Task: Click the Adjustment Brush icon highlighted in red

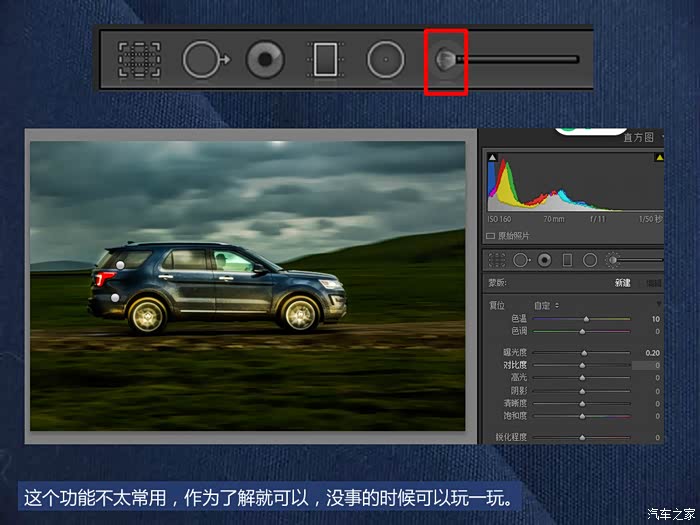Action: (445, 60)
